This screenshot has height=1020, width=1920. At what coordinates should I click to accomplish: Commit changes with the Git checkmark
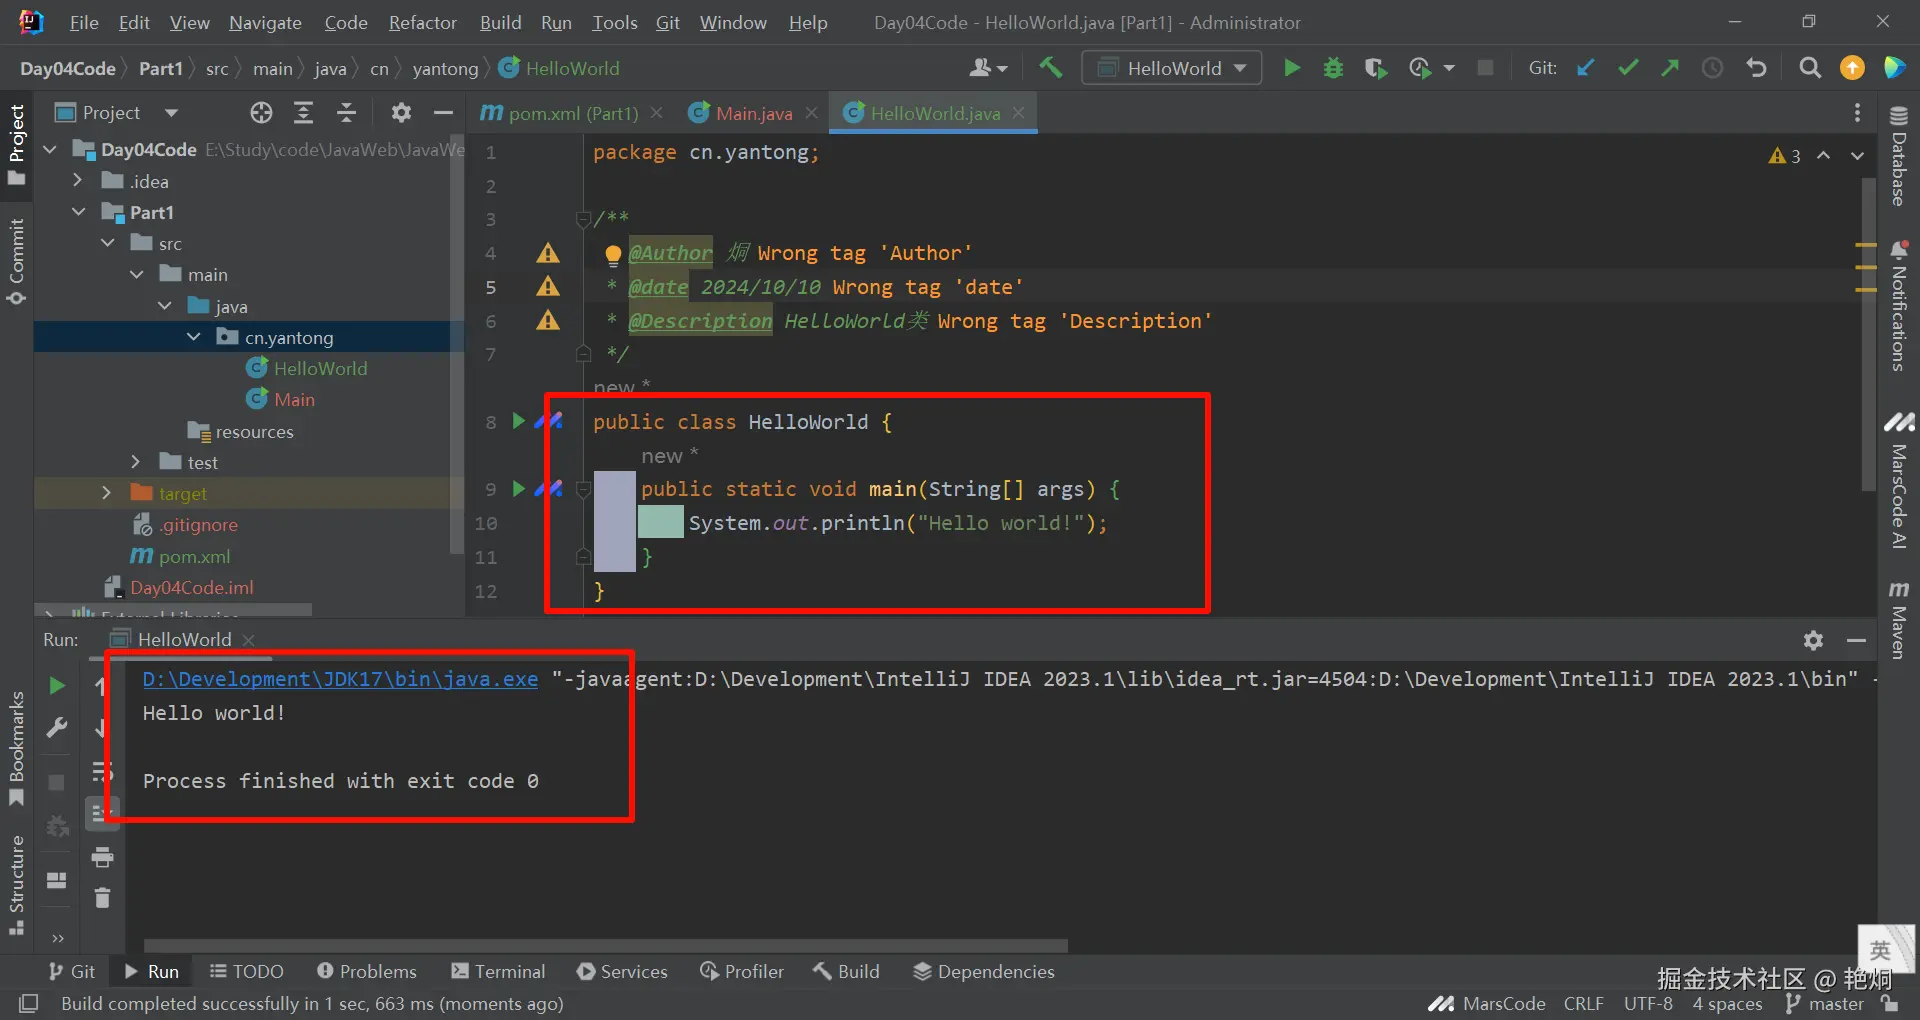[1628, 68]
